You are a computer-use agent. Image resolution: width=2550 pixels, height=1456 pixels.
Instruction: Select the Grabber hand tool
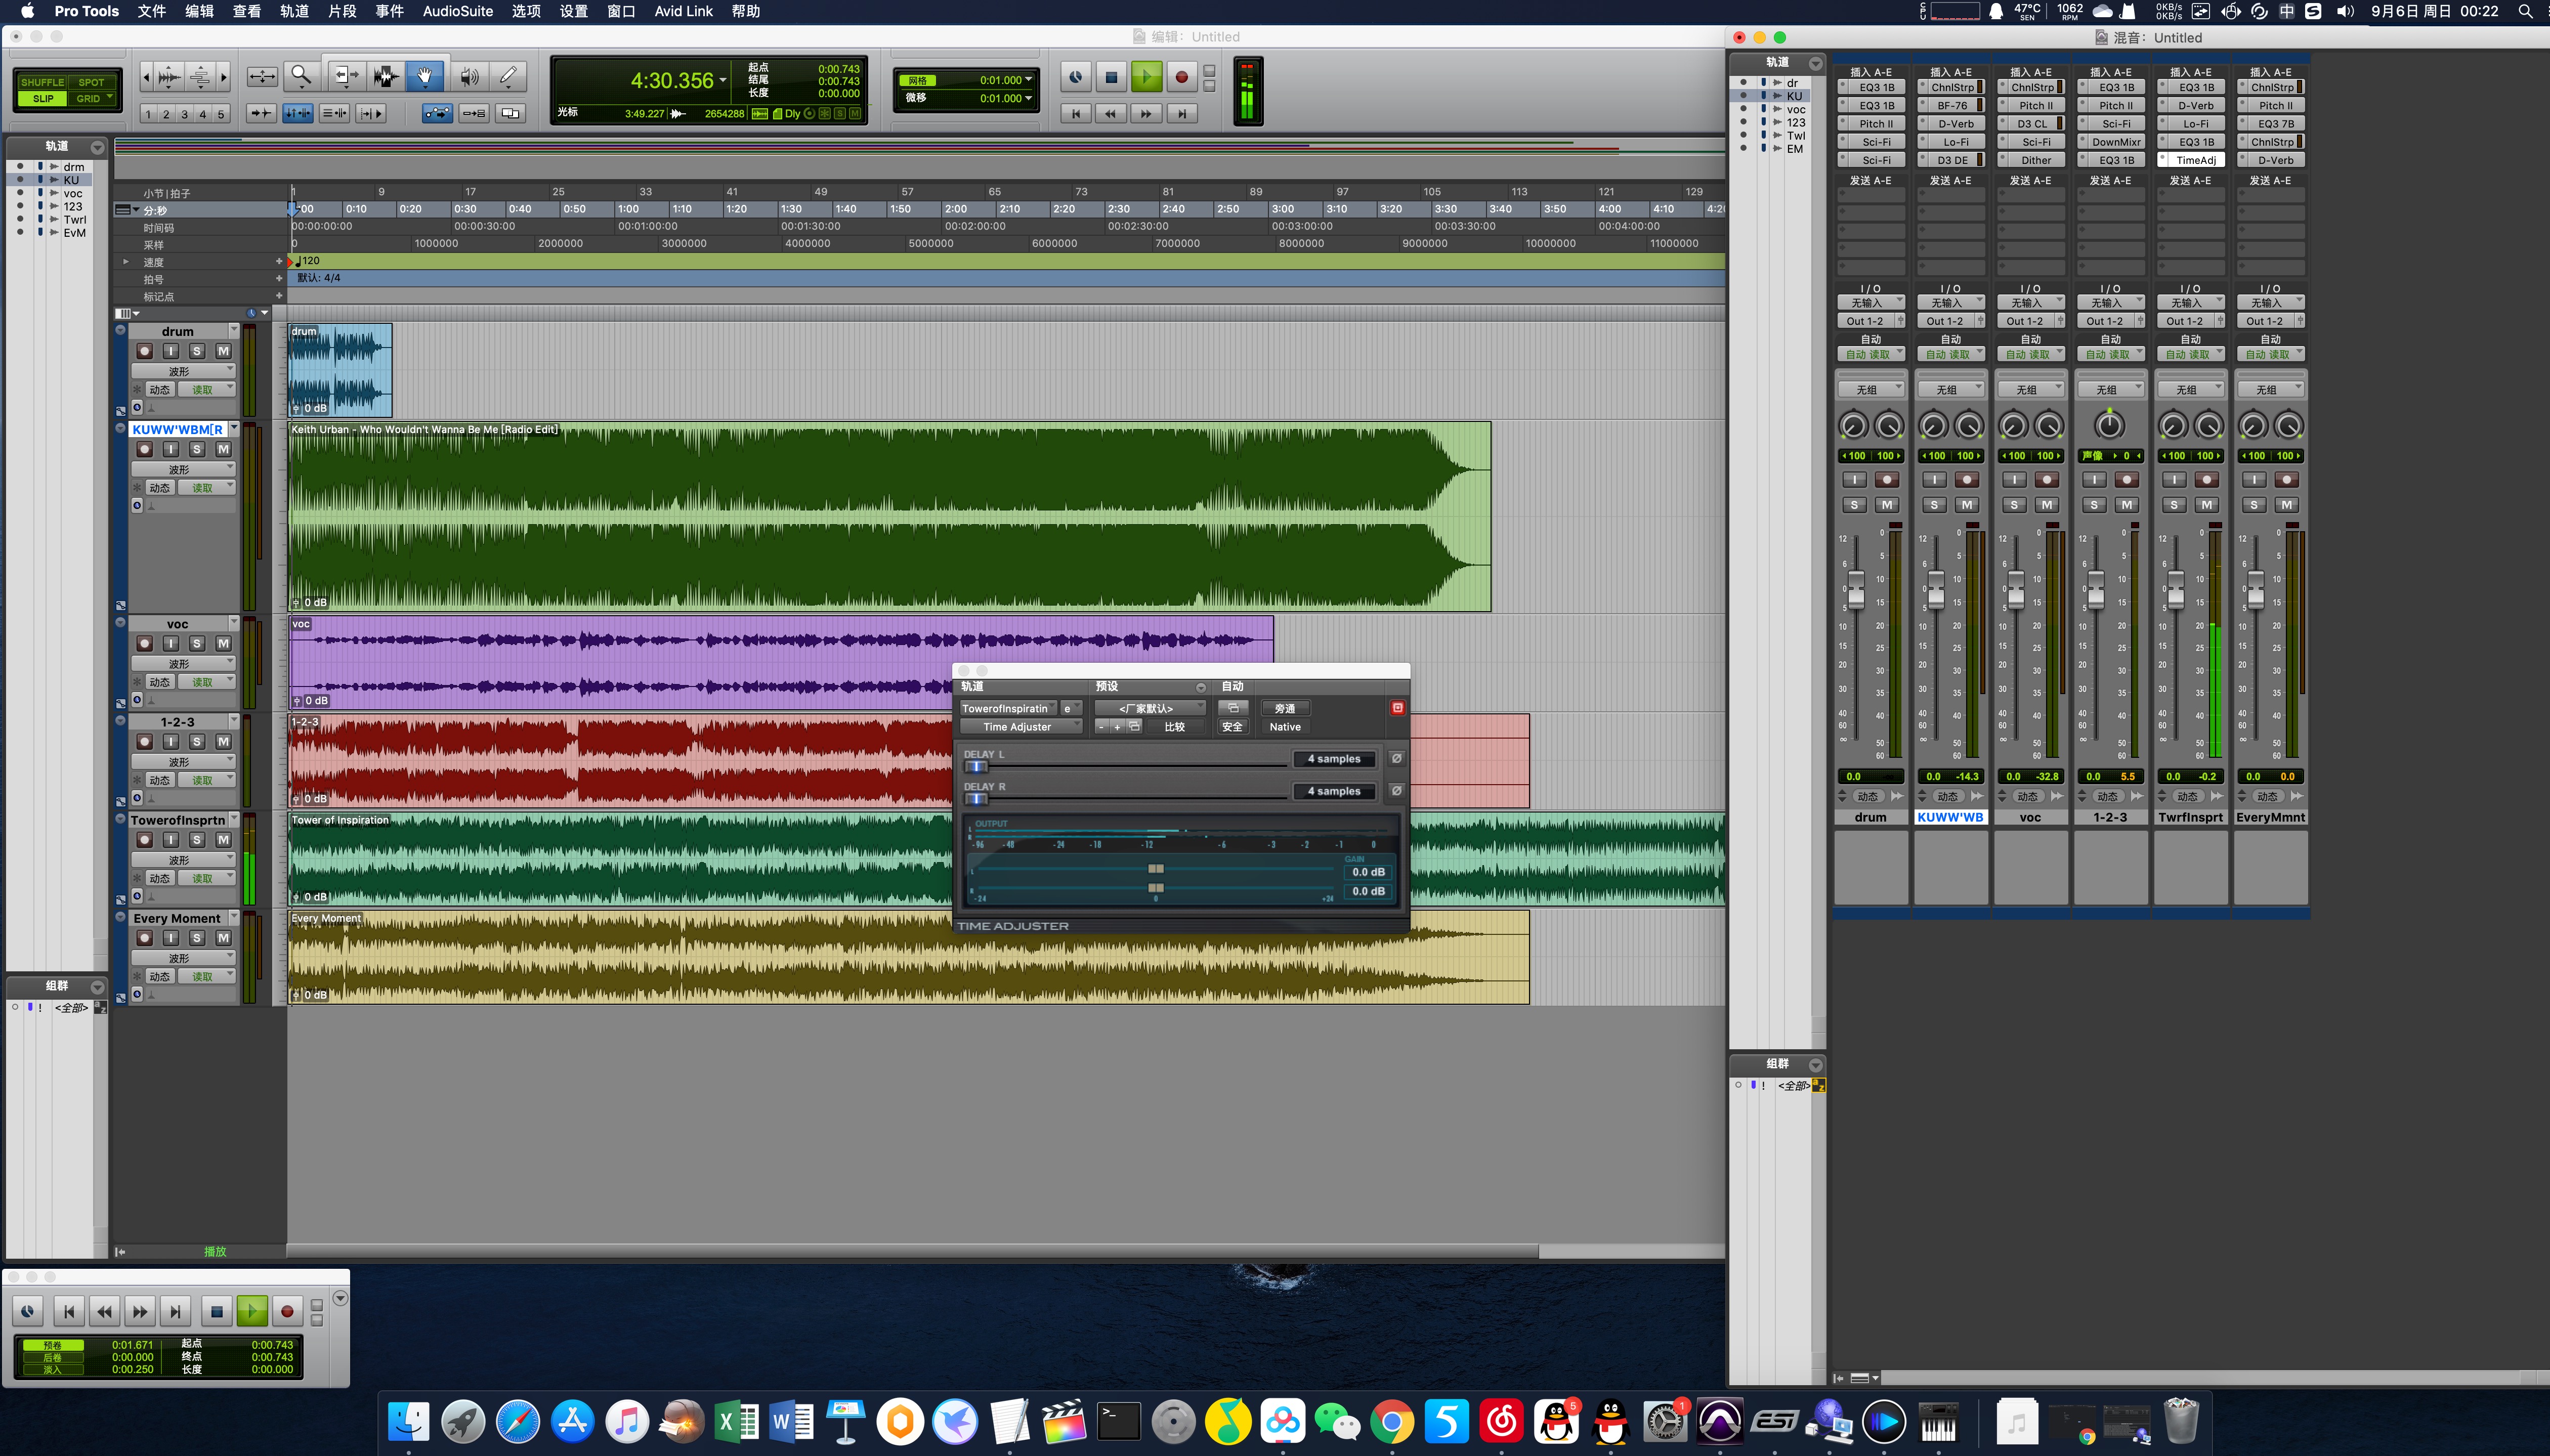[425, 77]
